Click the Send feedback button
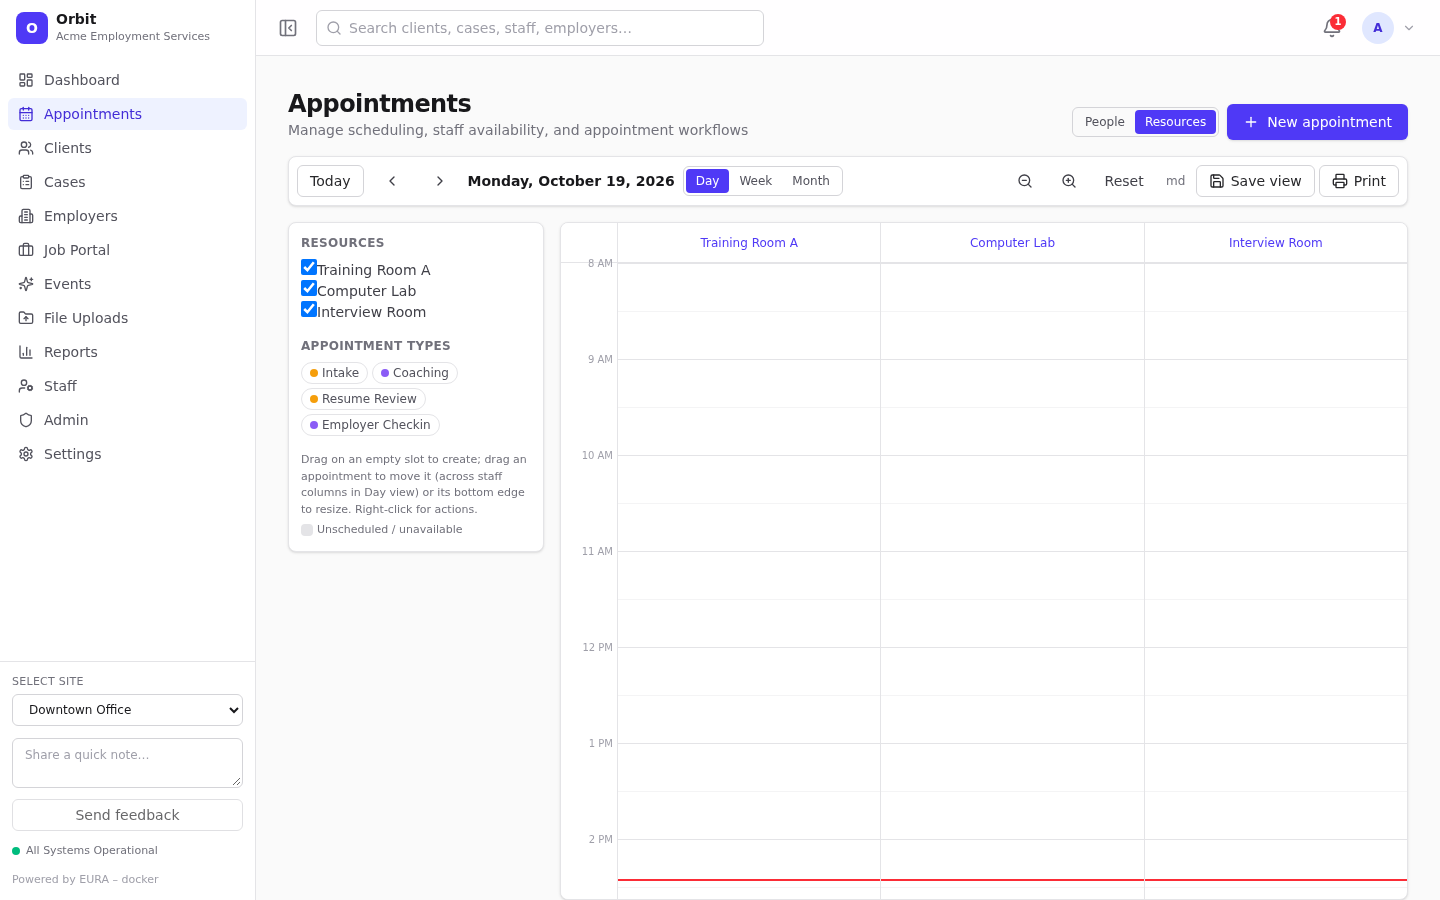The height and width of the screenshot is (900, 1440). (x=127, y=815)
